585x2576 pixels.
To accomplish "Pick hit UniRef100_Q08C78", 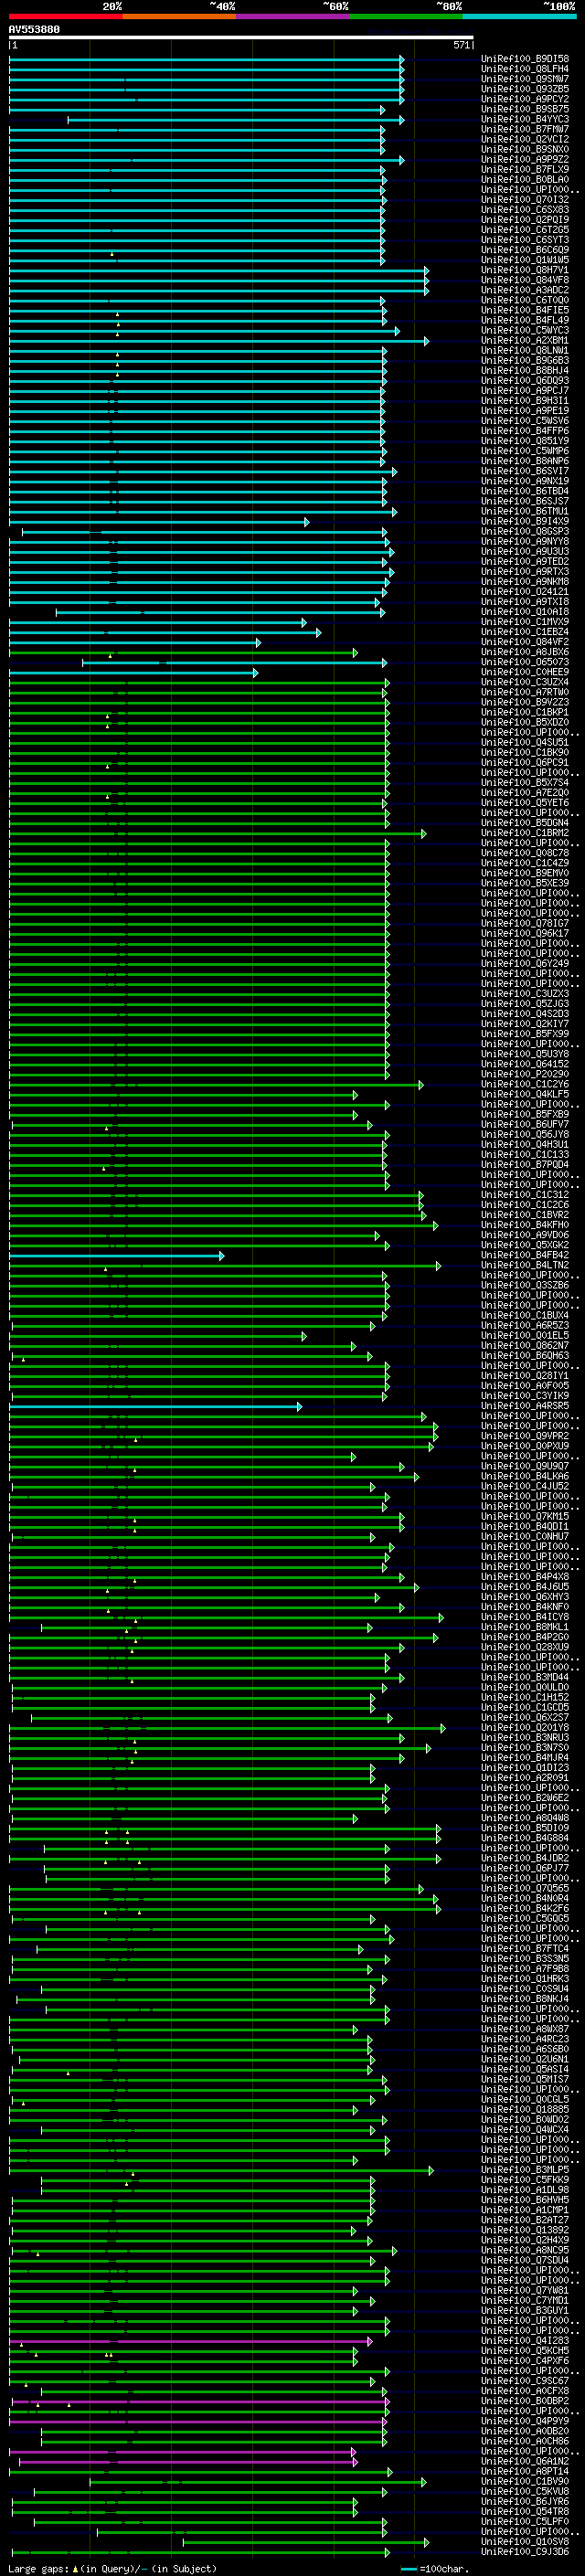I will (525, 853).
